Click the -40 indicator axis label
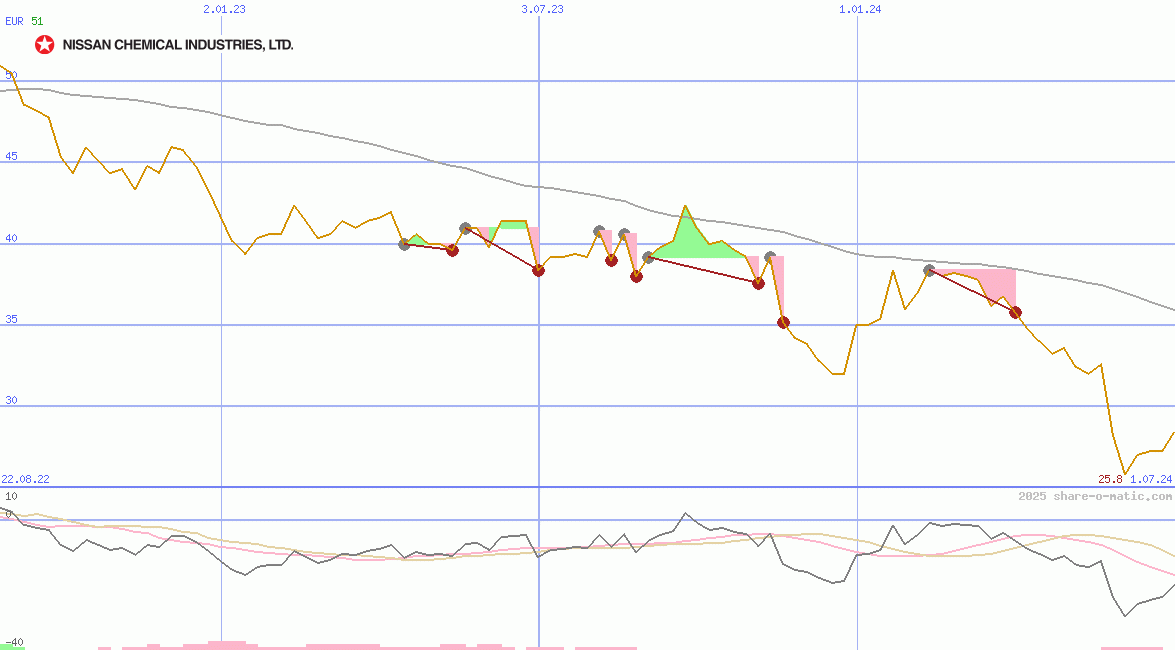Viewport: 1175px width, 650px height. [x=13, y=643]
